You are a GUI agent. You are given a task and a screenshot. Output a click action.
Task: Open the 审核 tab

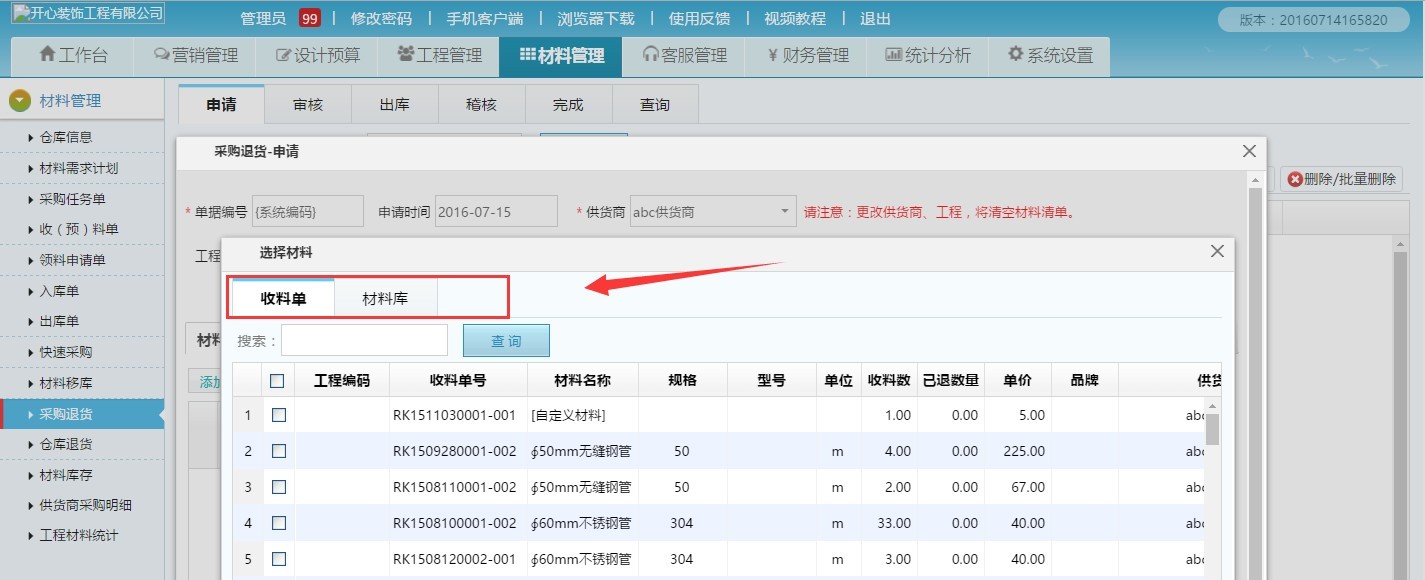308,103
